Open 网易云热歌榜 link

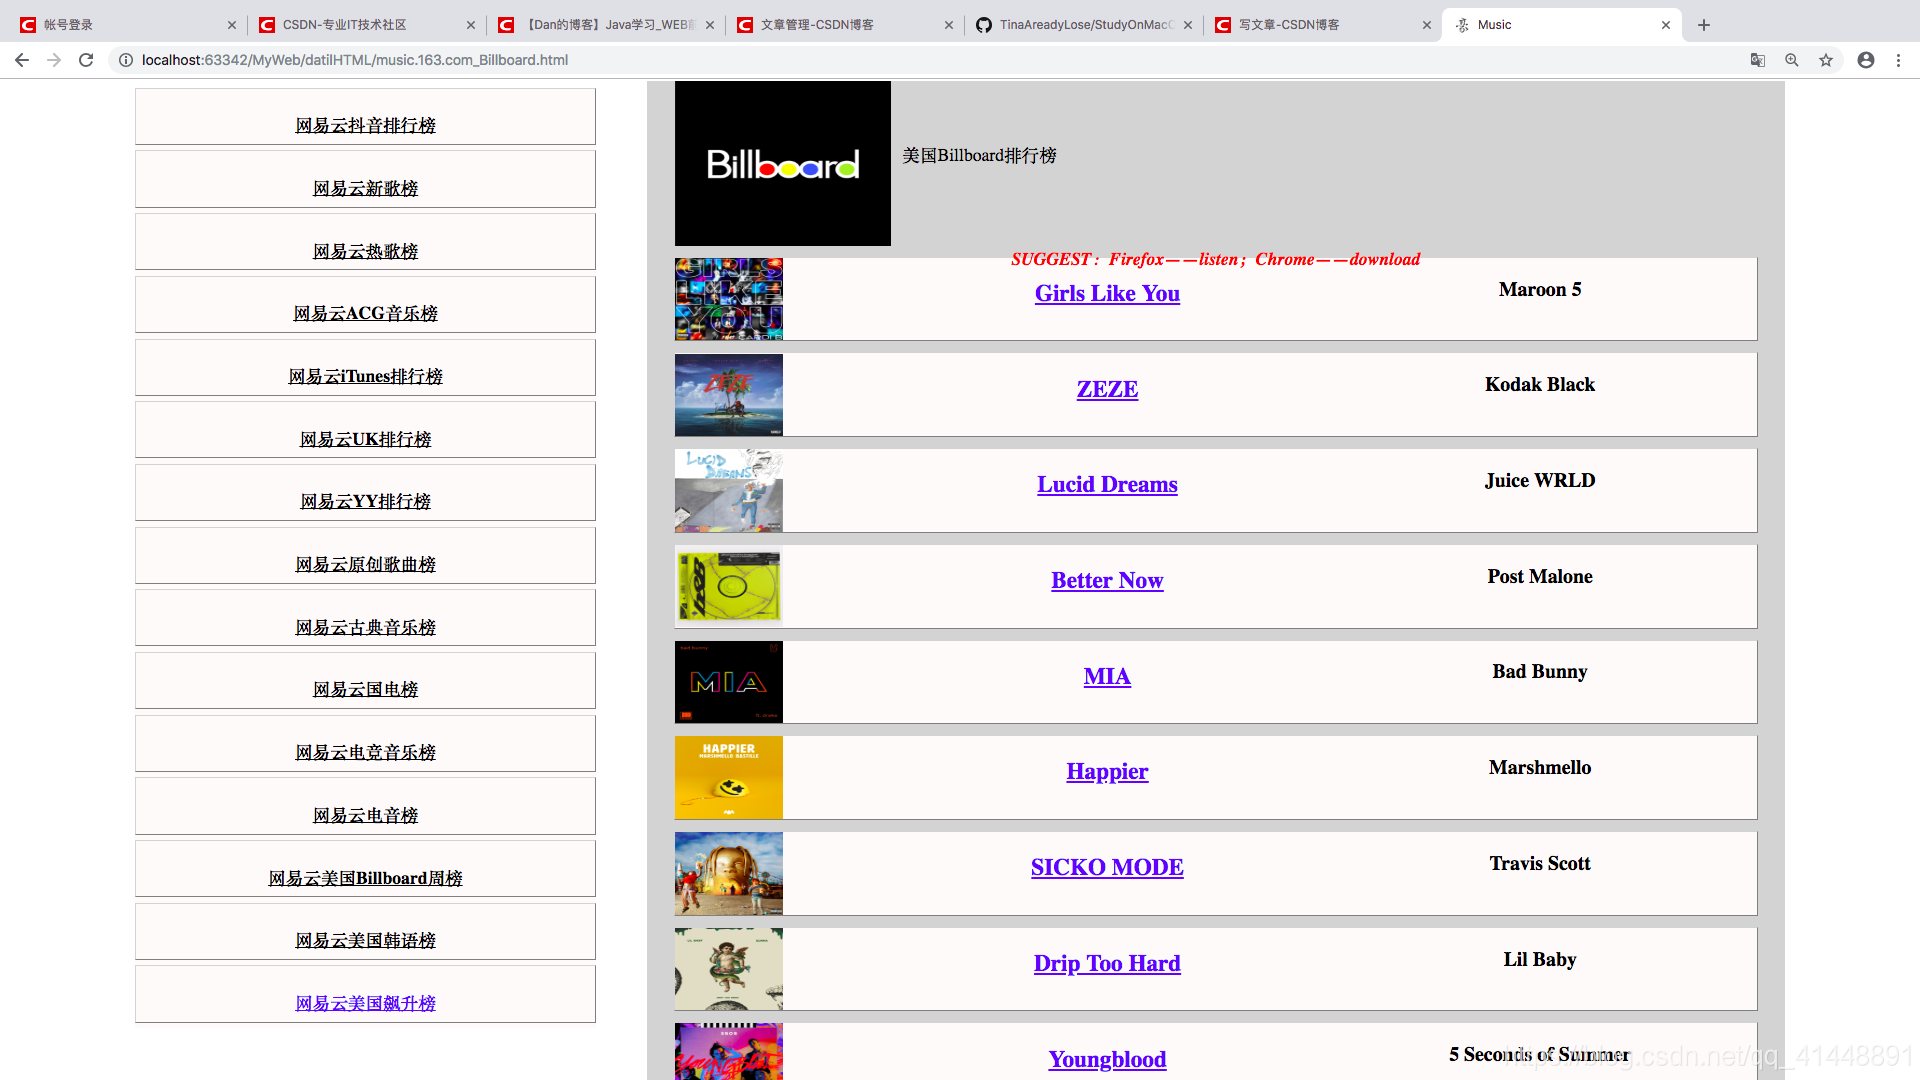coord(365,251)
